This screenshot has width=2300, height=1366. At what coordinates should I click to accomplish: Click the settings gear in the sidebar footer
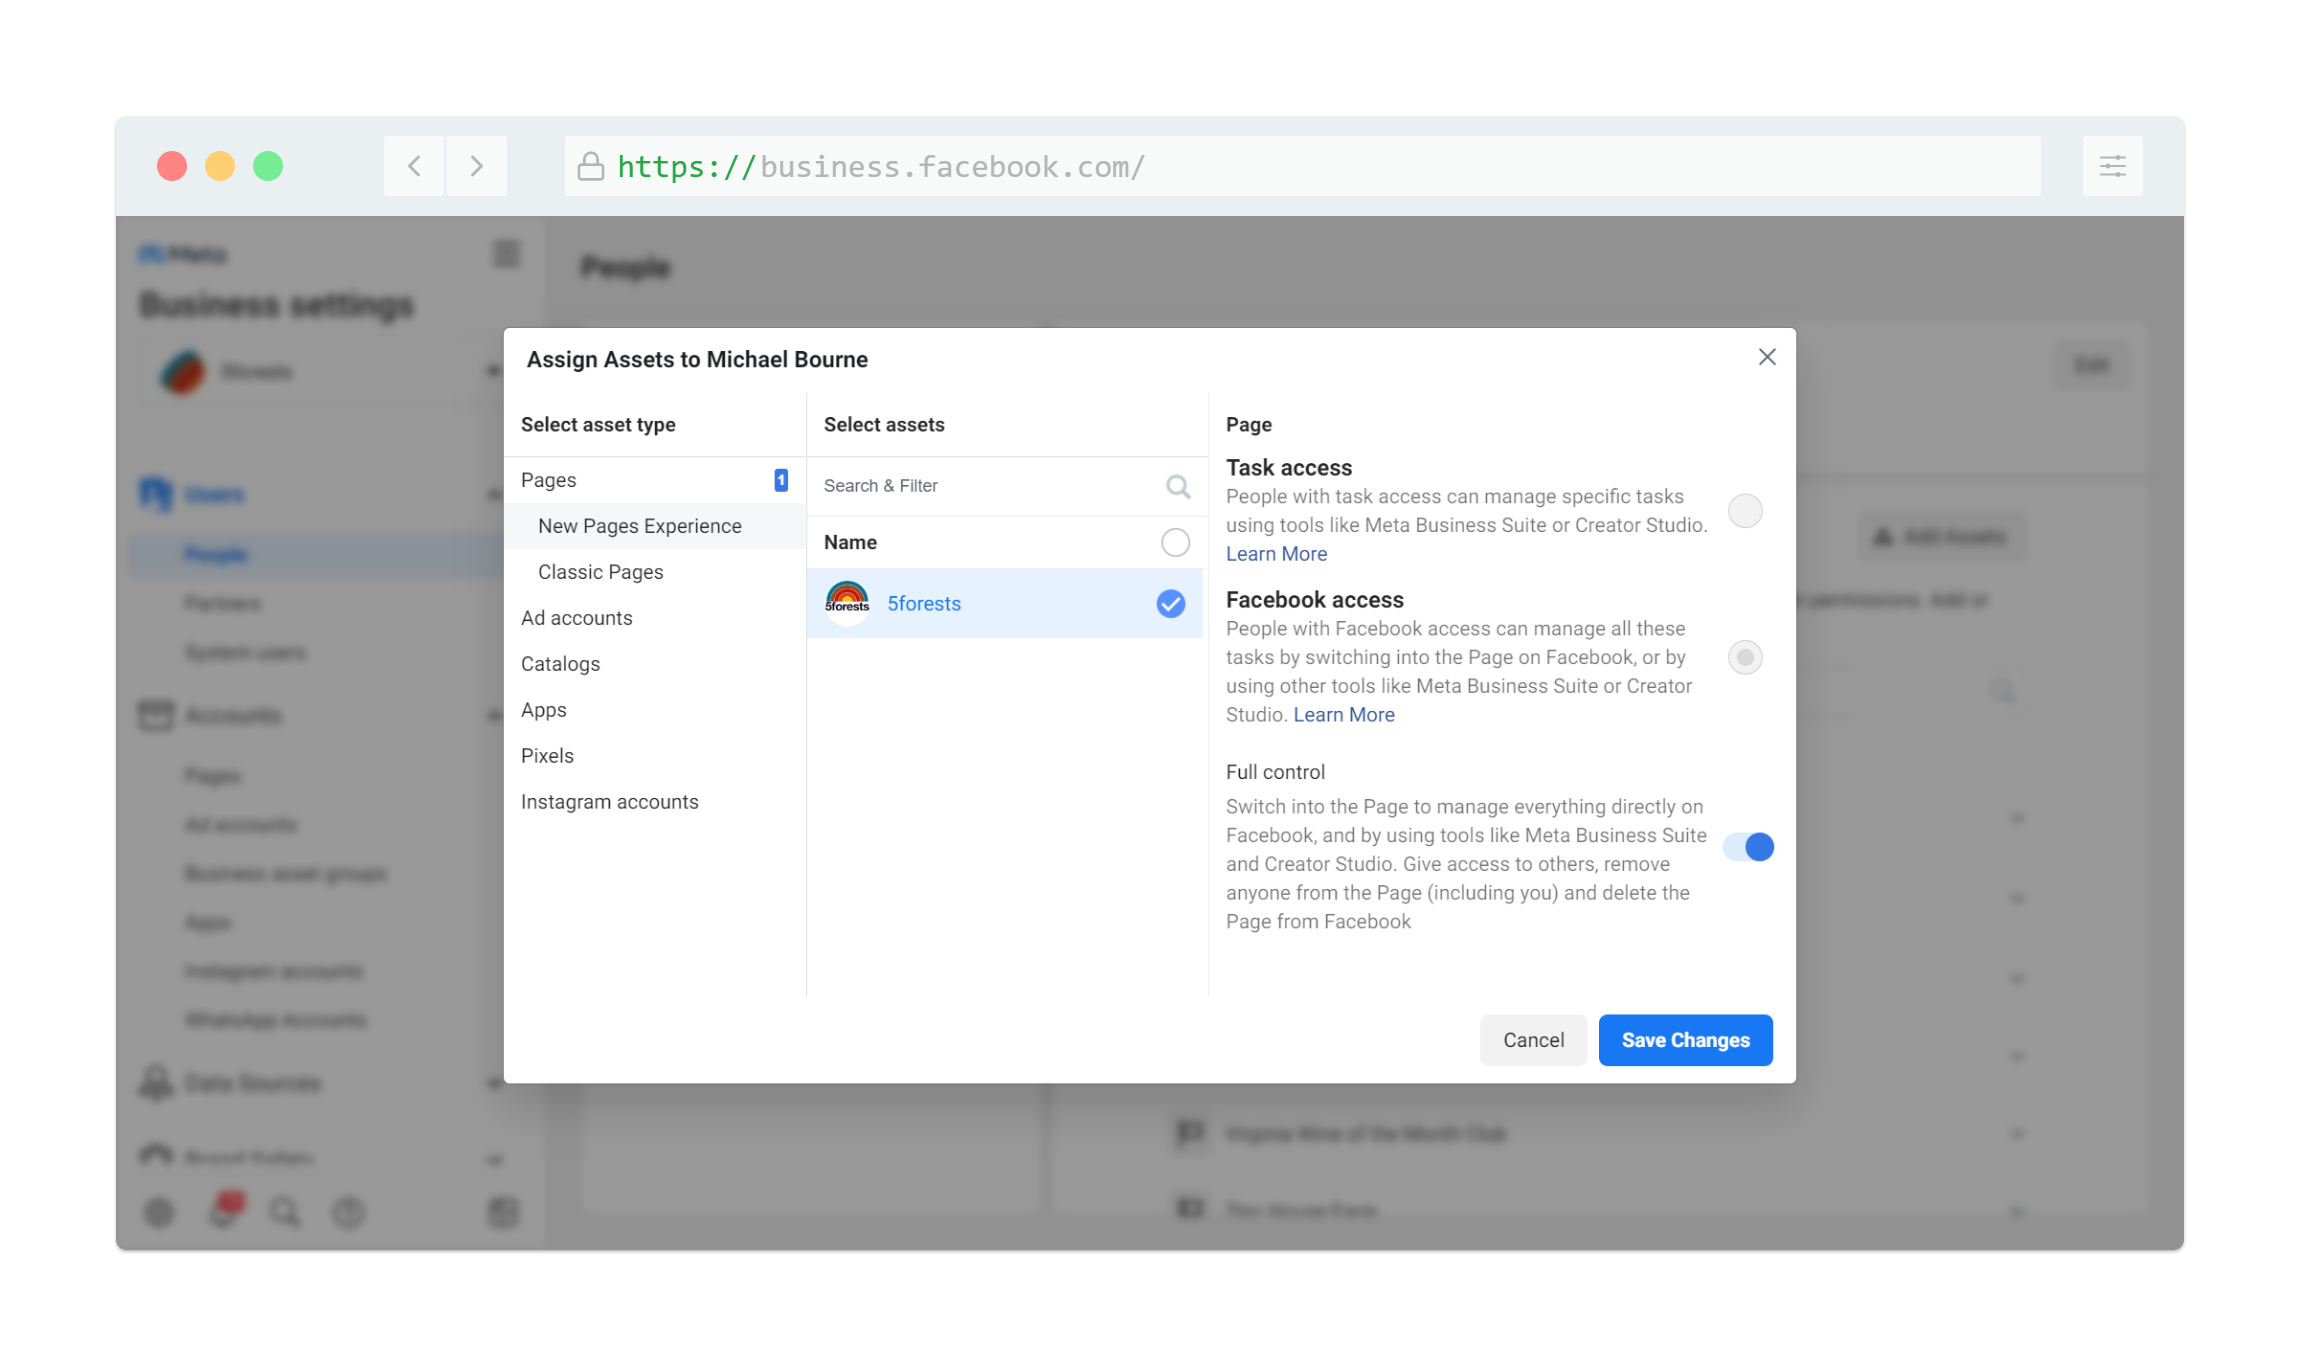click(159, 1212)
